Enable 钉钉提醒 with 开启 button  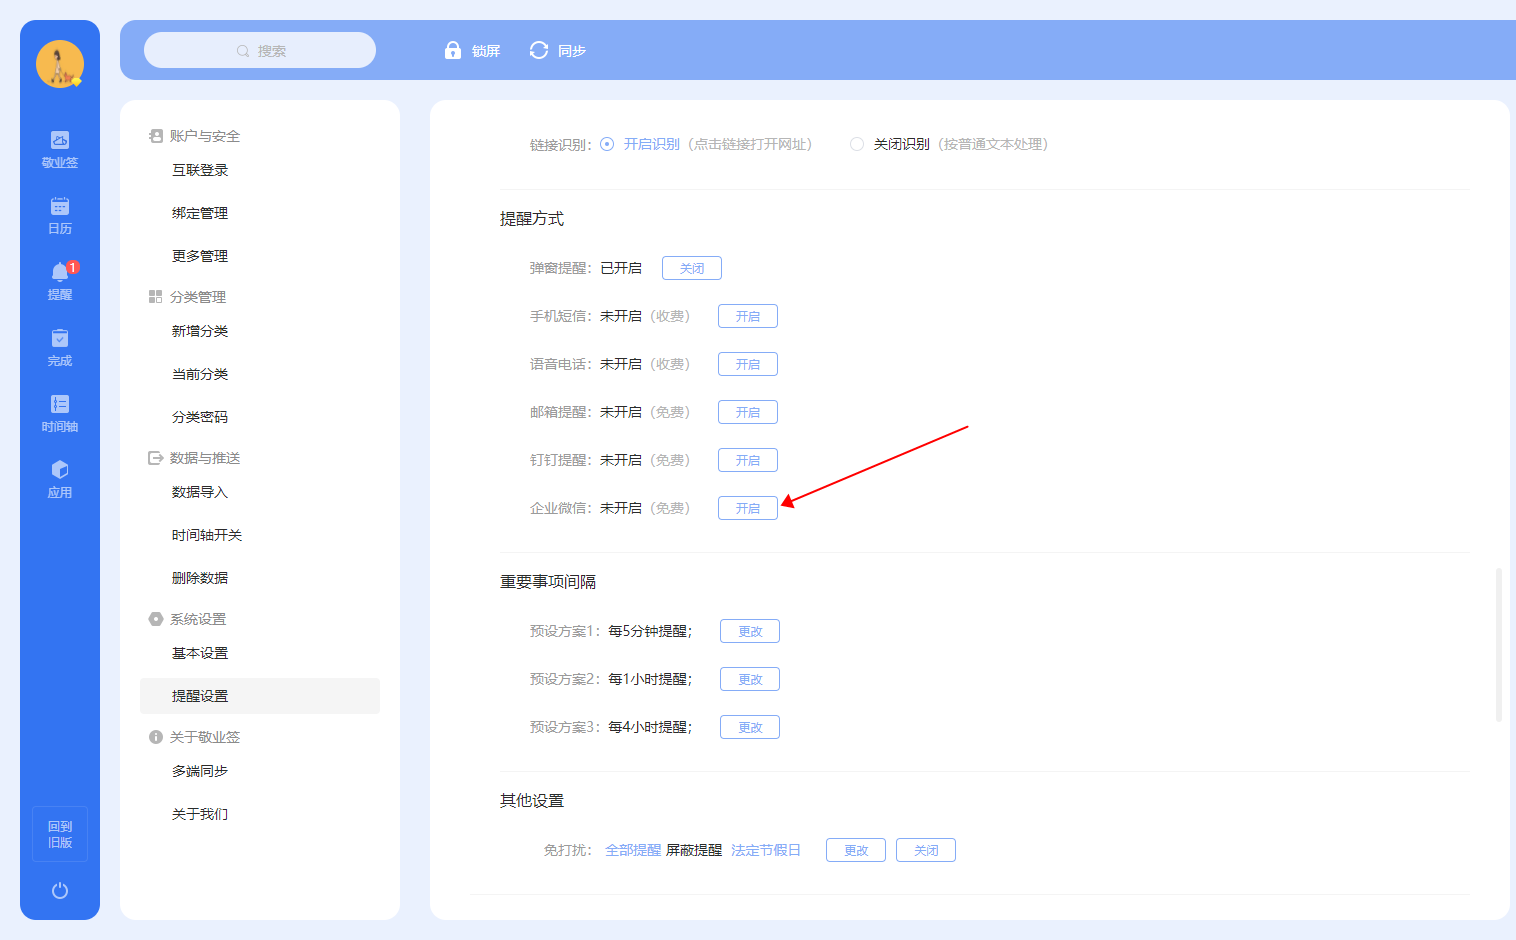coord(748,460)
